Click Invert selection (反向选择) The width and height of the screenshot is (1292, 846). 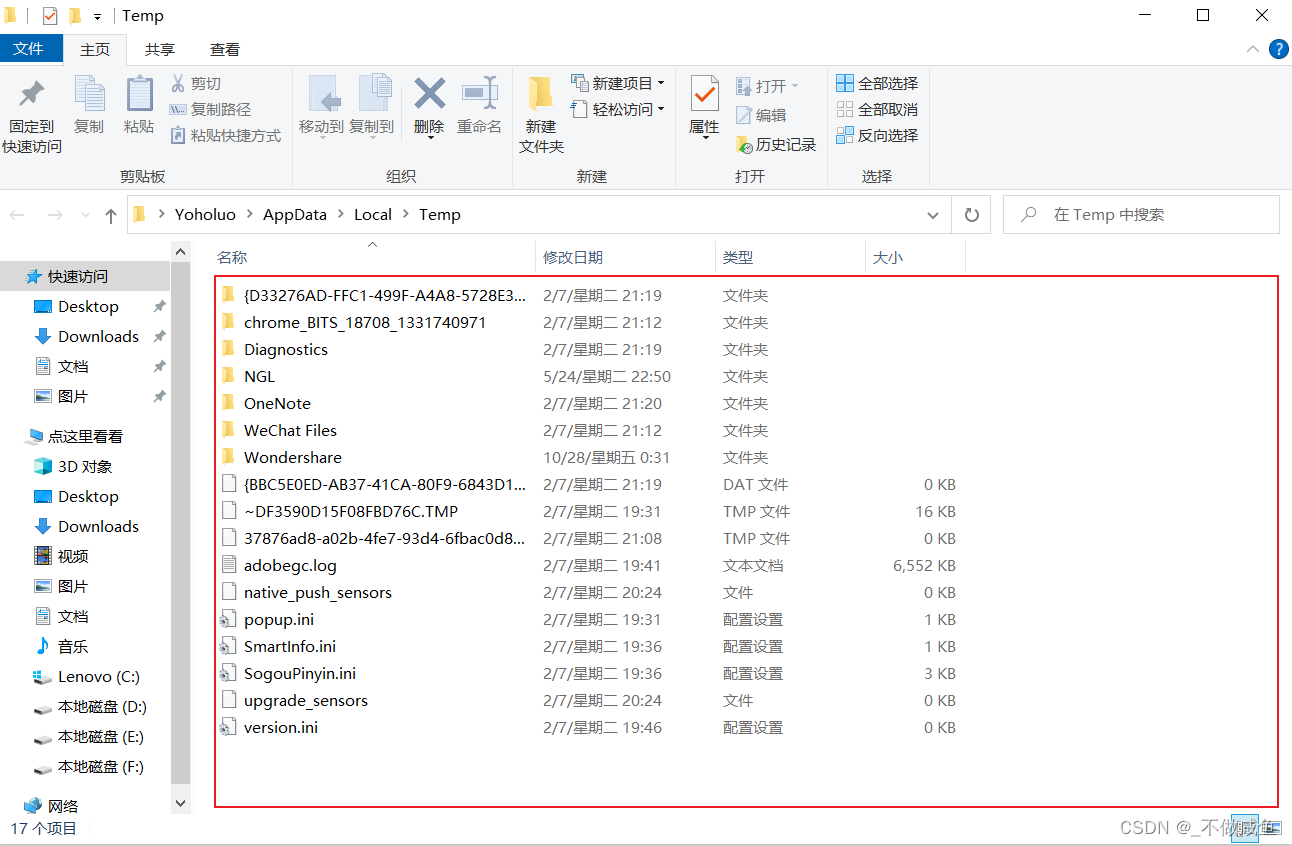coord(877,135)
